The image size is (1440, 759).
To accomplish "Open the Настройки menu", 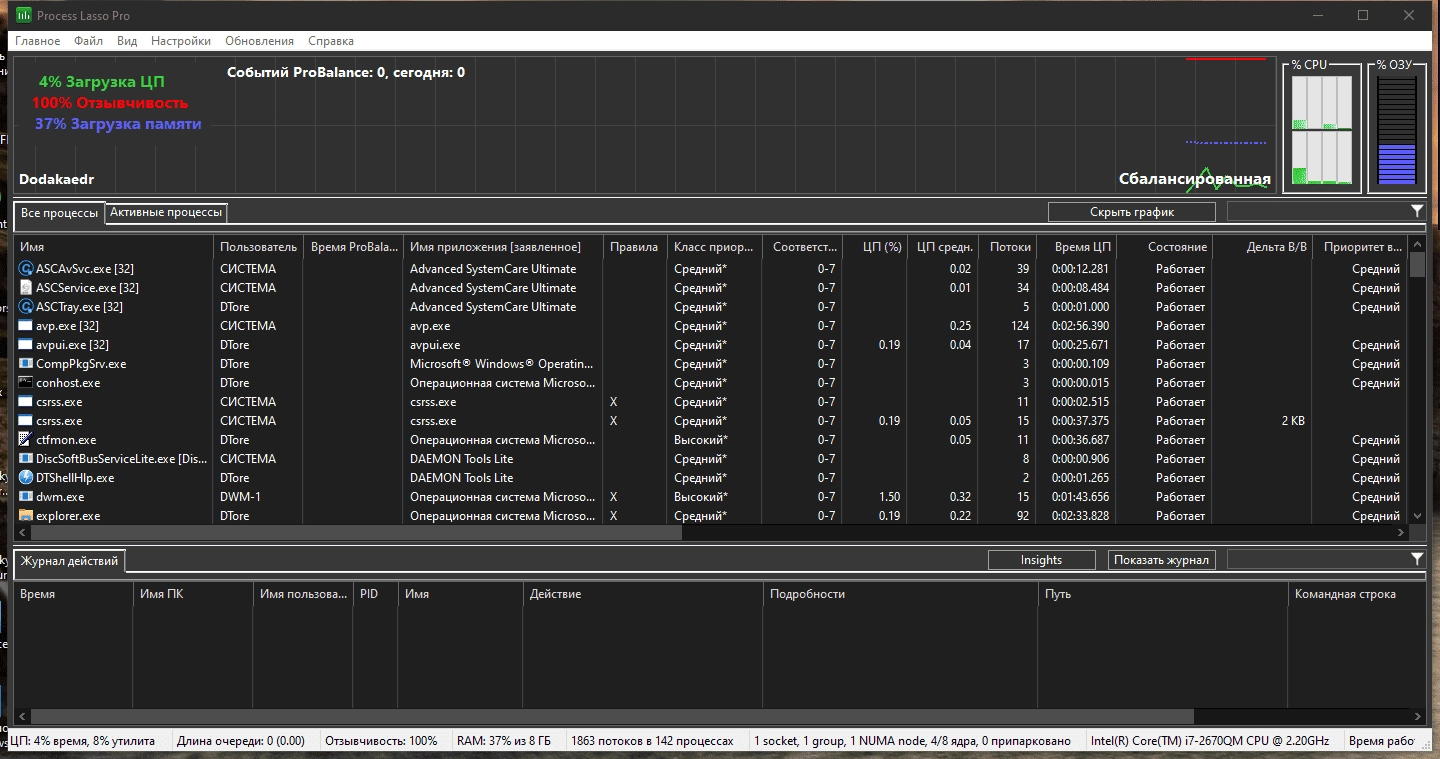I will (181, 41).
